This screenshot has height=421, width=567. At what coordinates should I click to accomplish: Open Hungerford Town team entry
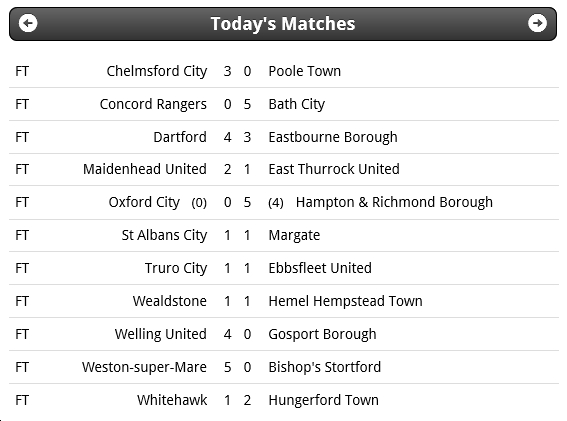point(323,400)
